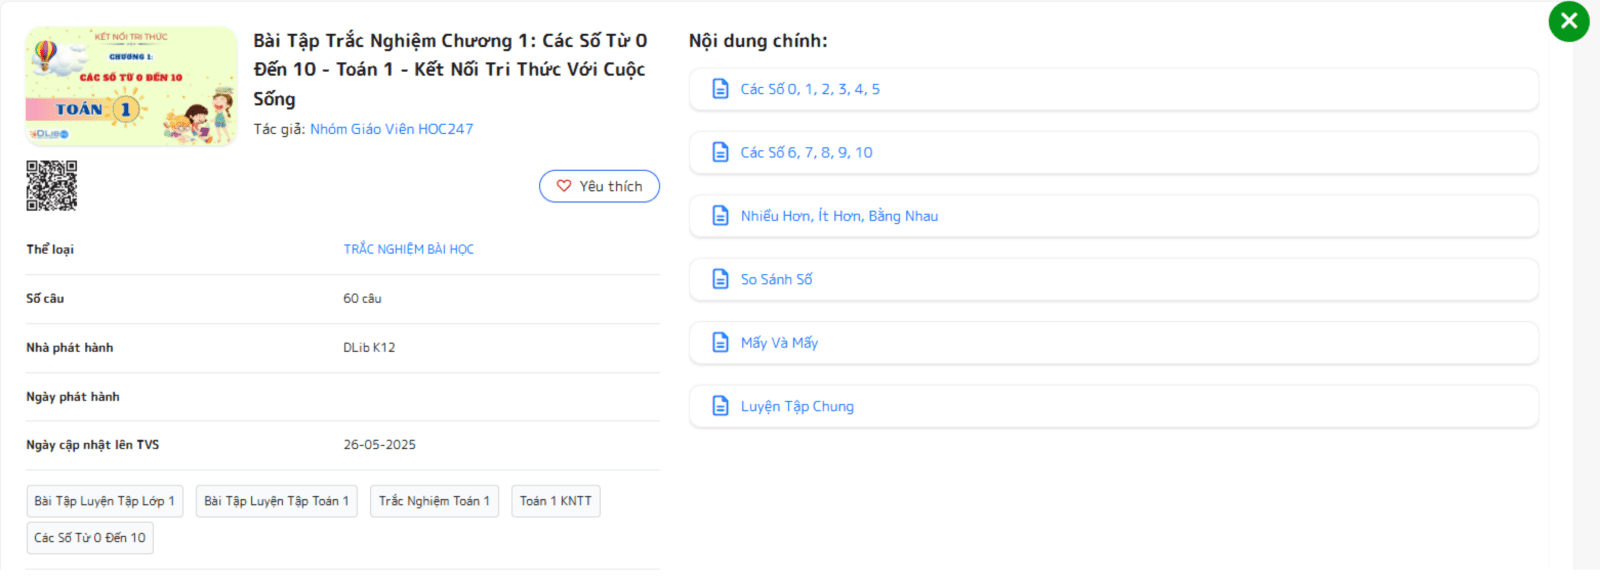Click document icon beside Nhiều Hơn, Ít Hơn, Bằng Nhau

click(720, 216)
